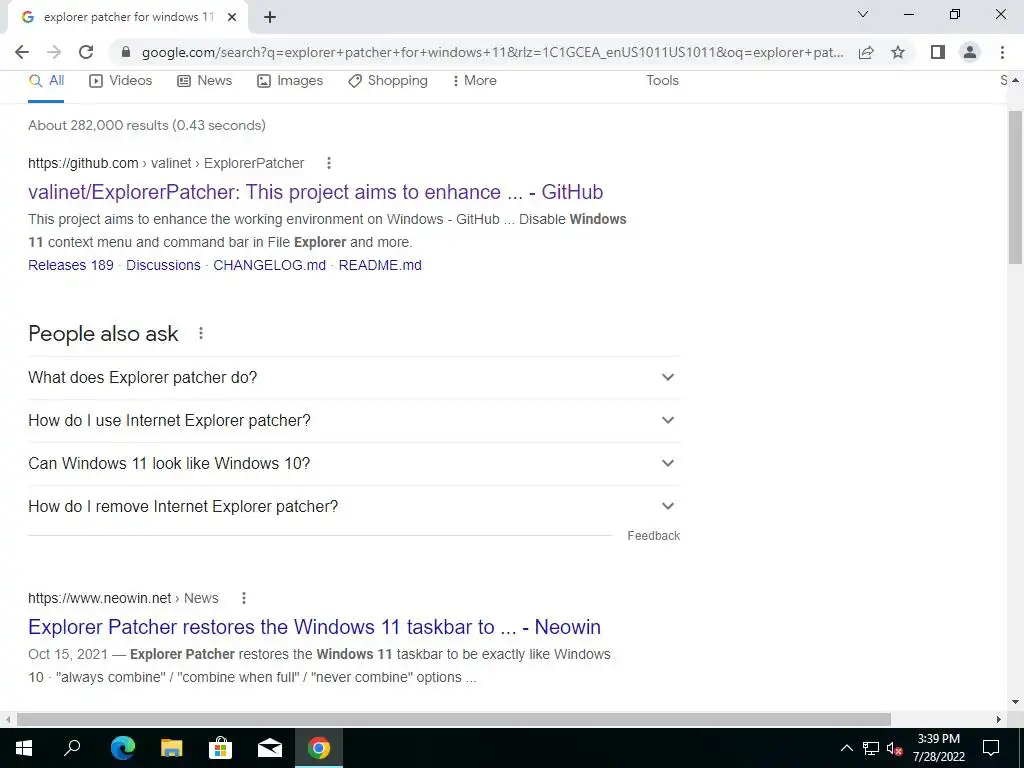This screenshot has width=1024, height=768.
Task: Go back to the previous page
Action: [x=22, y=52]
